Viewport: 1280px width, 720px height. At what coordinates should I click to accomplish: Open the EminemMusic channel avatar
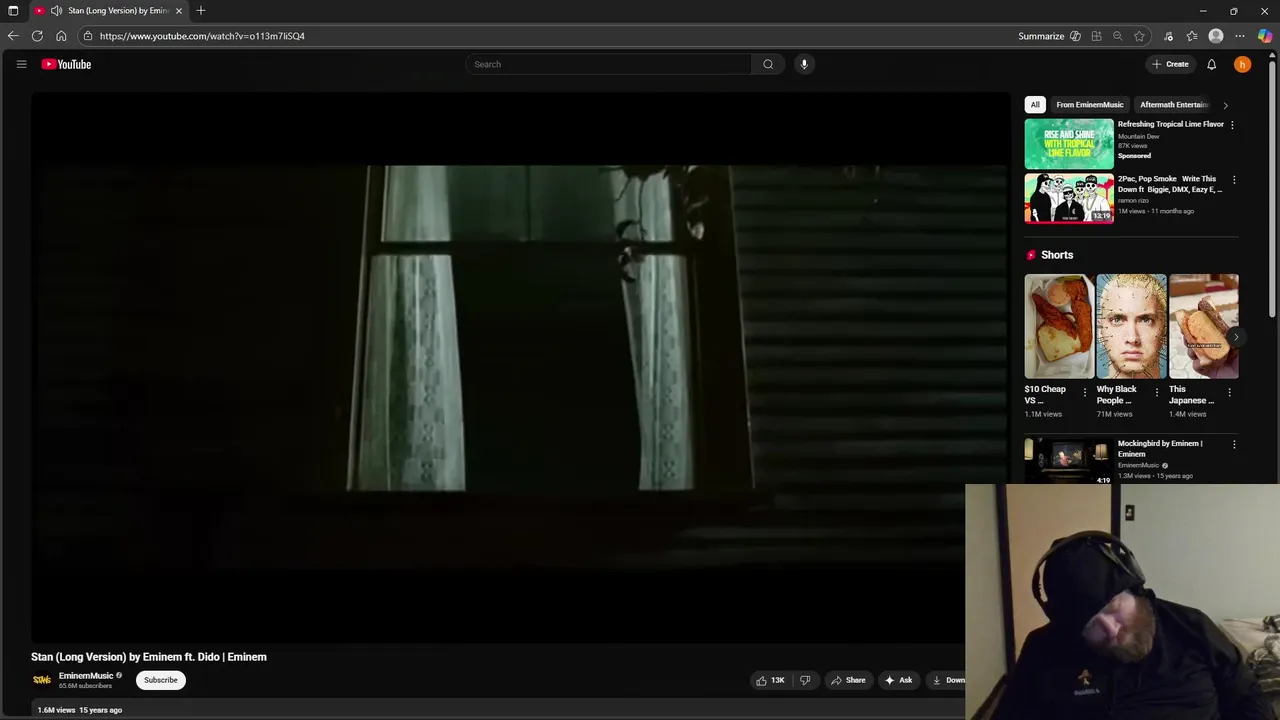pos(42,680)
